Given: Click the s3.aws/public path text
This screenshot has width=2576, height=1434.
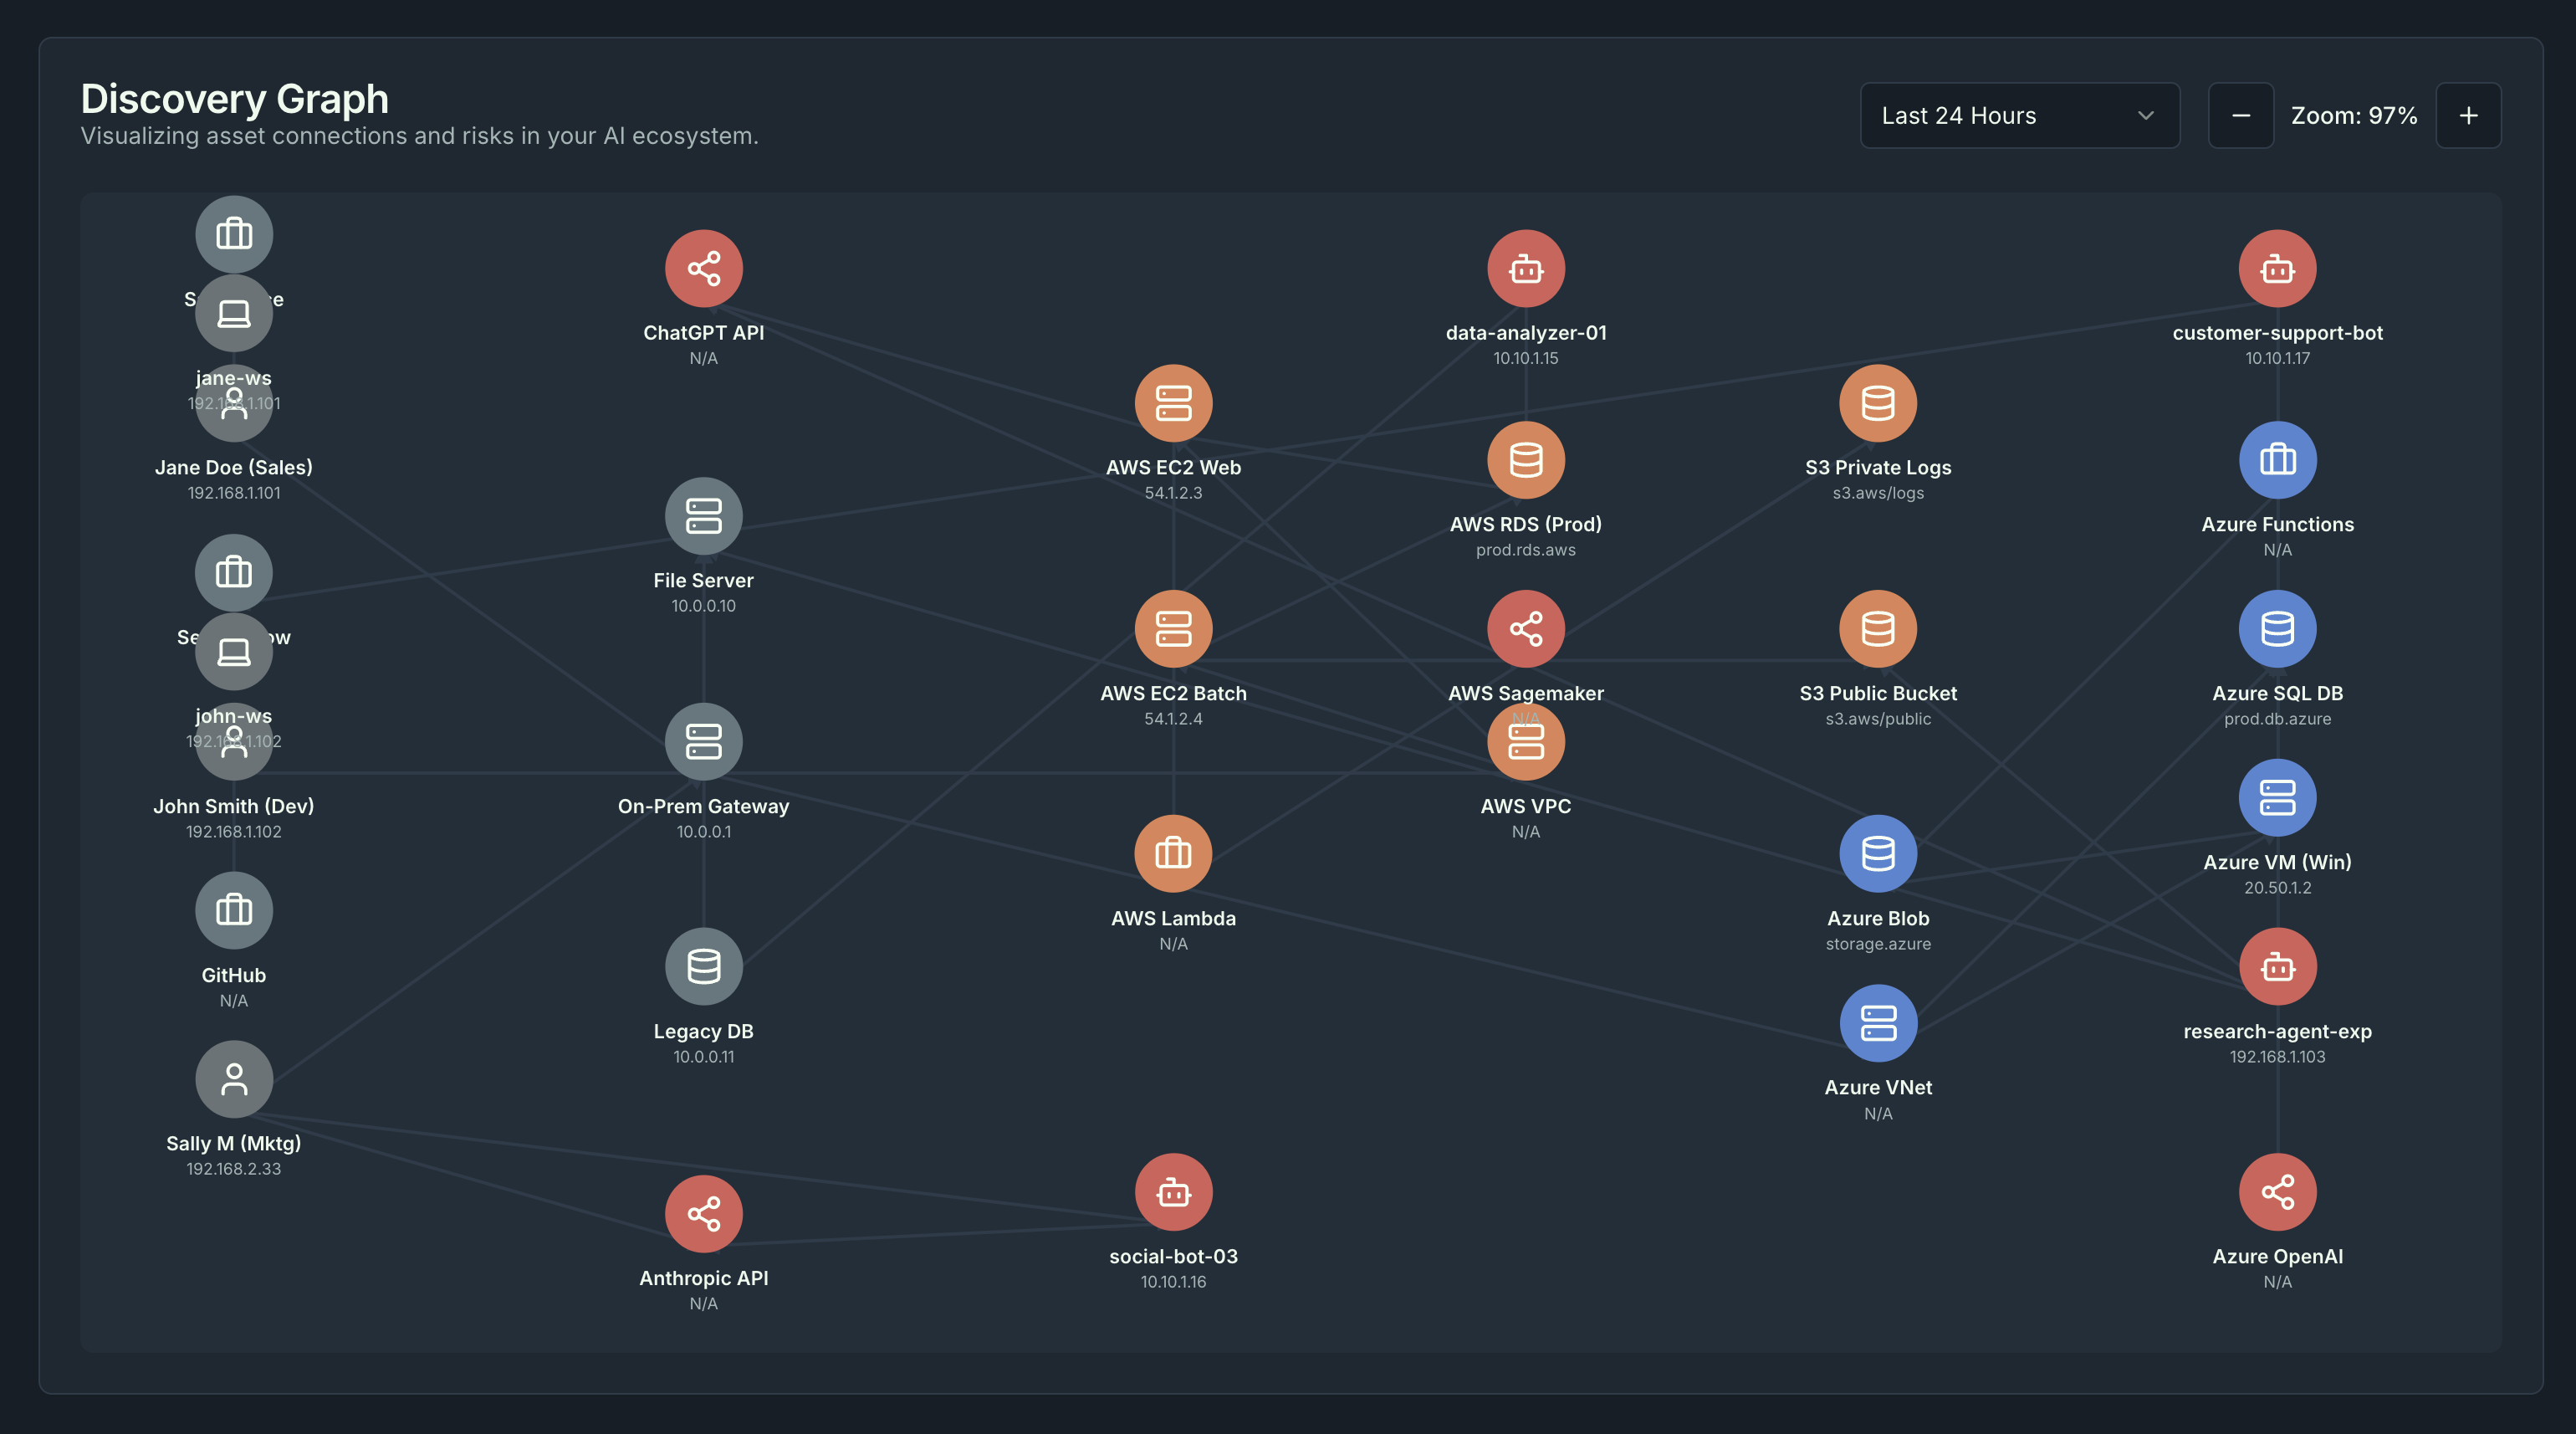Looking at the screenshot, I should click(x=1878, y=719).
